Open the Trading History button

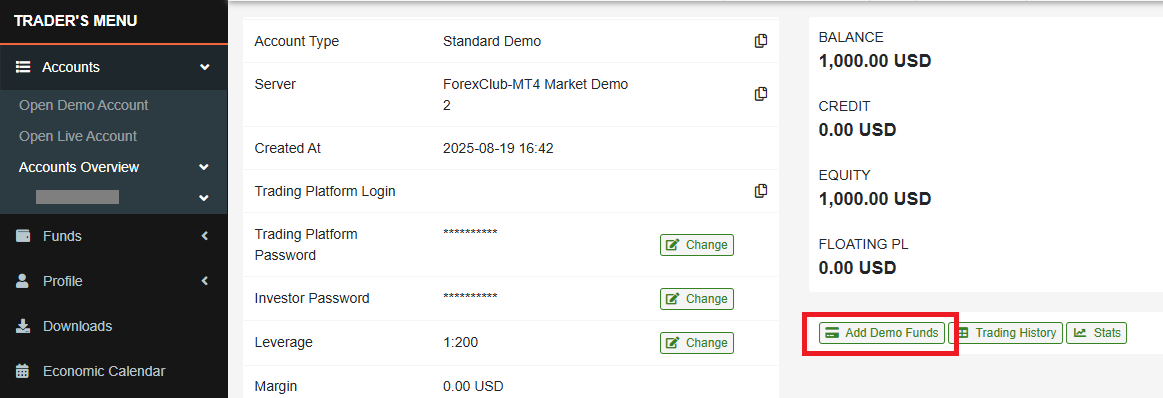click(x=1006, y=333)
